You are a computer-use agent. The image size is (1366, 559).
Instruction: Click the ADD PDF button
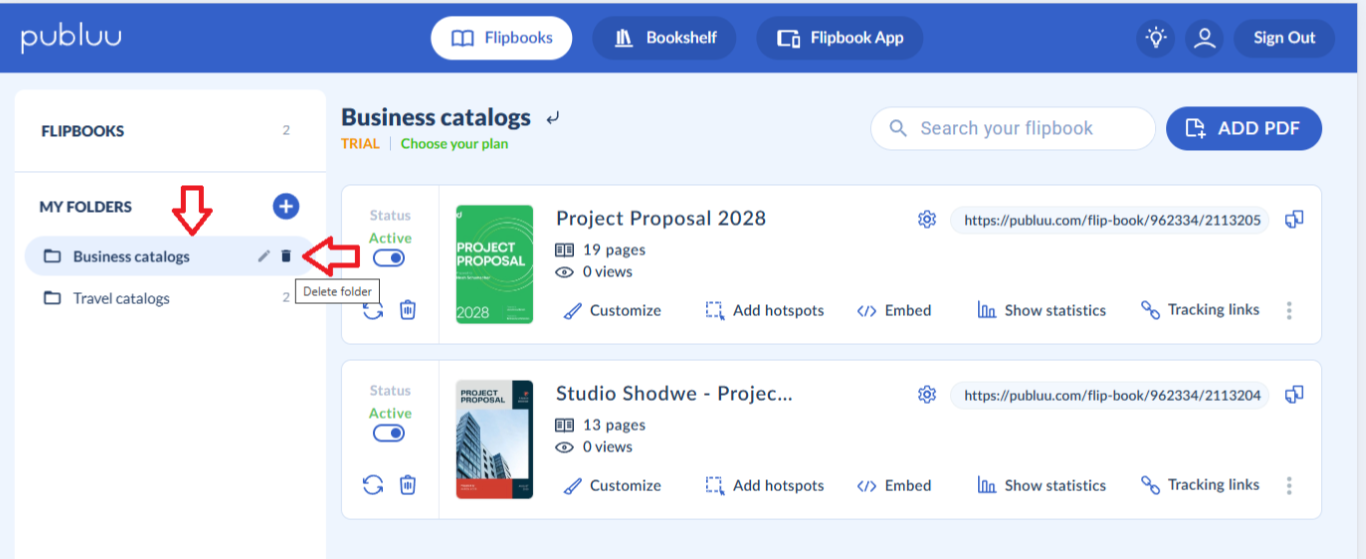(1244, 128)
